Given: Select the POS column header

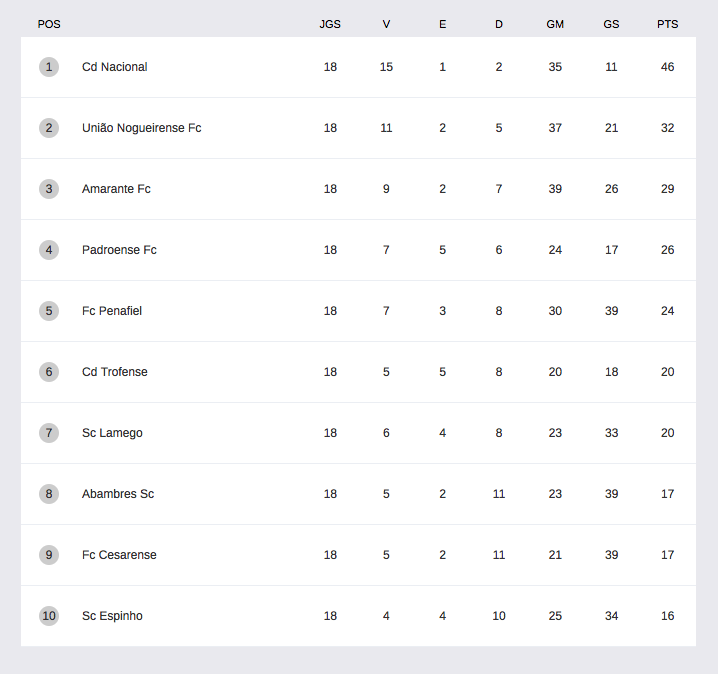Looking at the screenshot, I should click(49, 24).
